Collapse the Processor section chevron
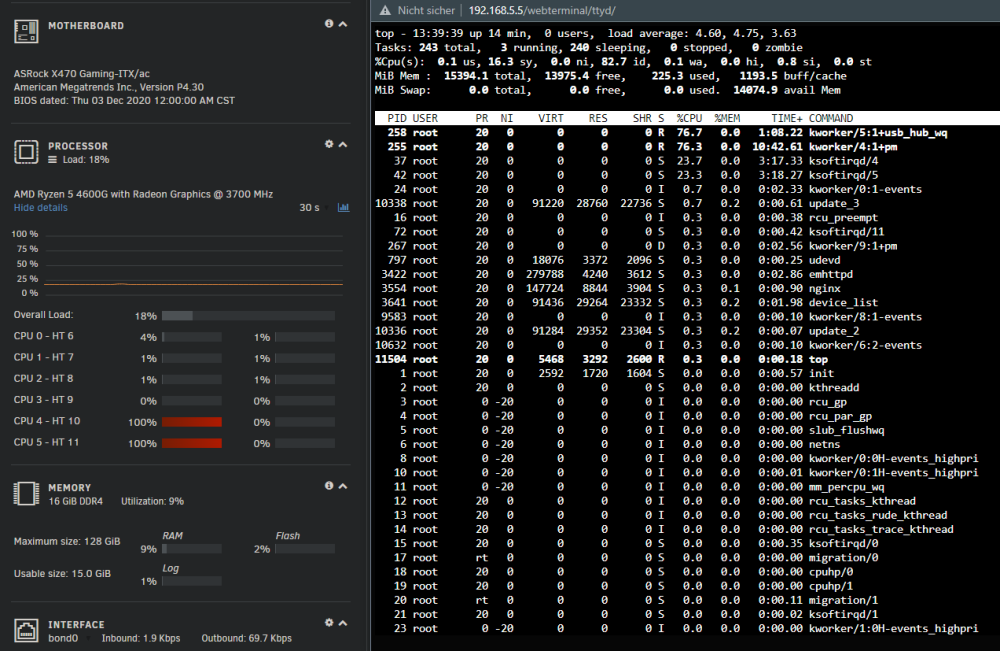The height and width of the screenshot is (651, 1000). coord(343,145)
